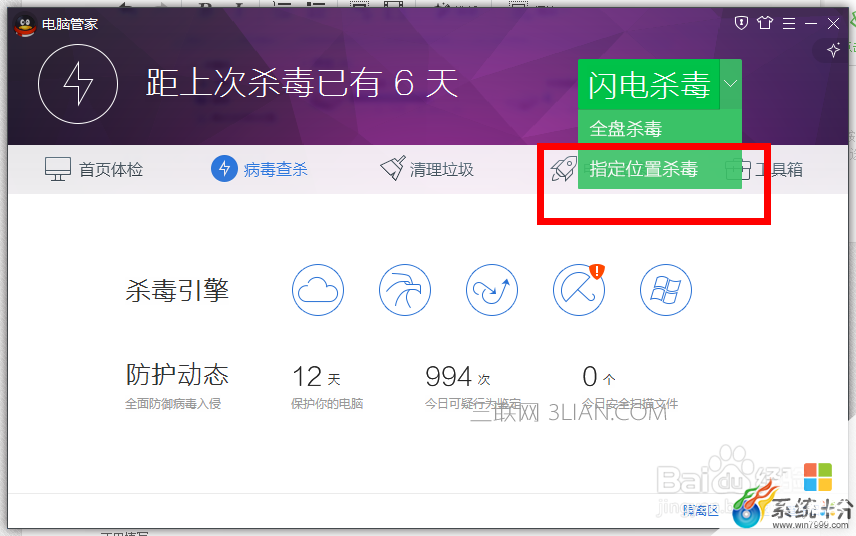This screenshot has height=536, width=856.
Task: Click the wave-arrow antivirus engine icon
Action: click(x=492, y=290)
